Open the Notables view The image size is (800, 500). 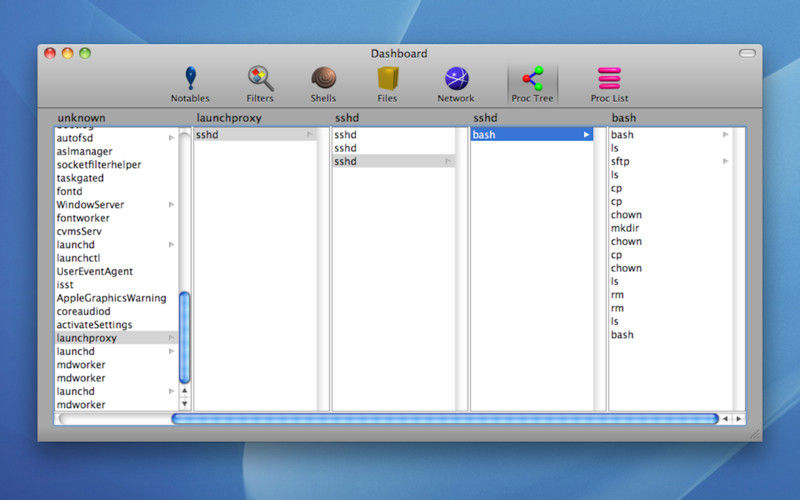click(x=190, y=85)
